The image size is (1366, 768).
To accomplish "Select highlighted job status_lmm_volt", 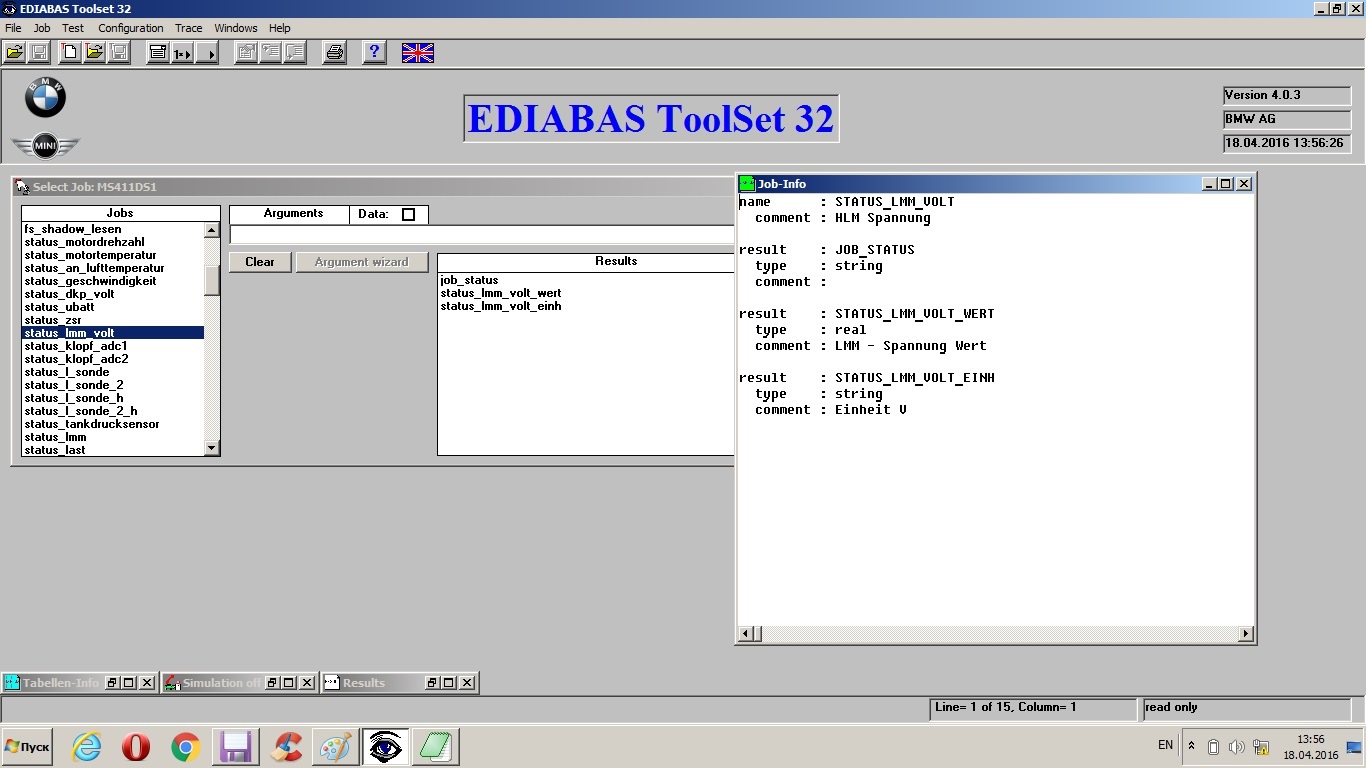I will tap(113, 333).
